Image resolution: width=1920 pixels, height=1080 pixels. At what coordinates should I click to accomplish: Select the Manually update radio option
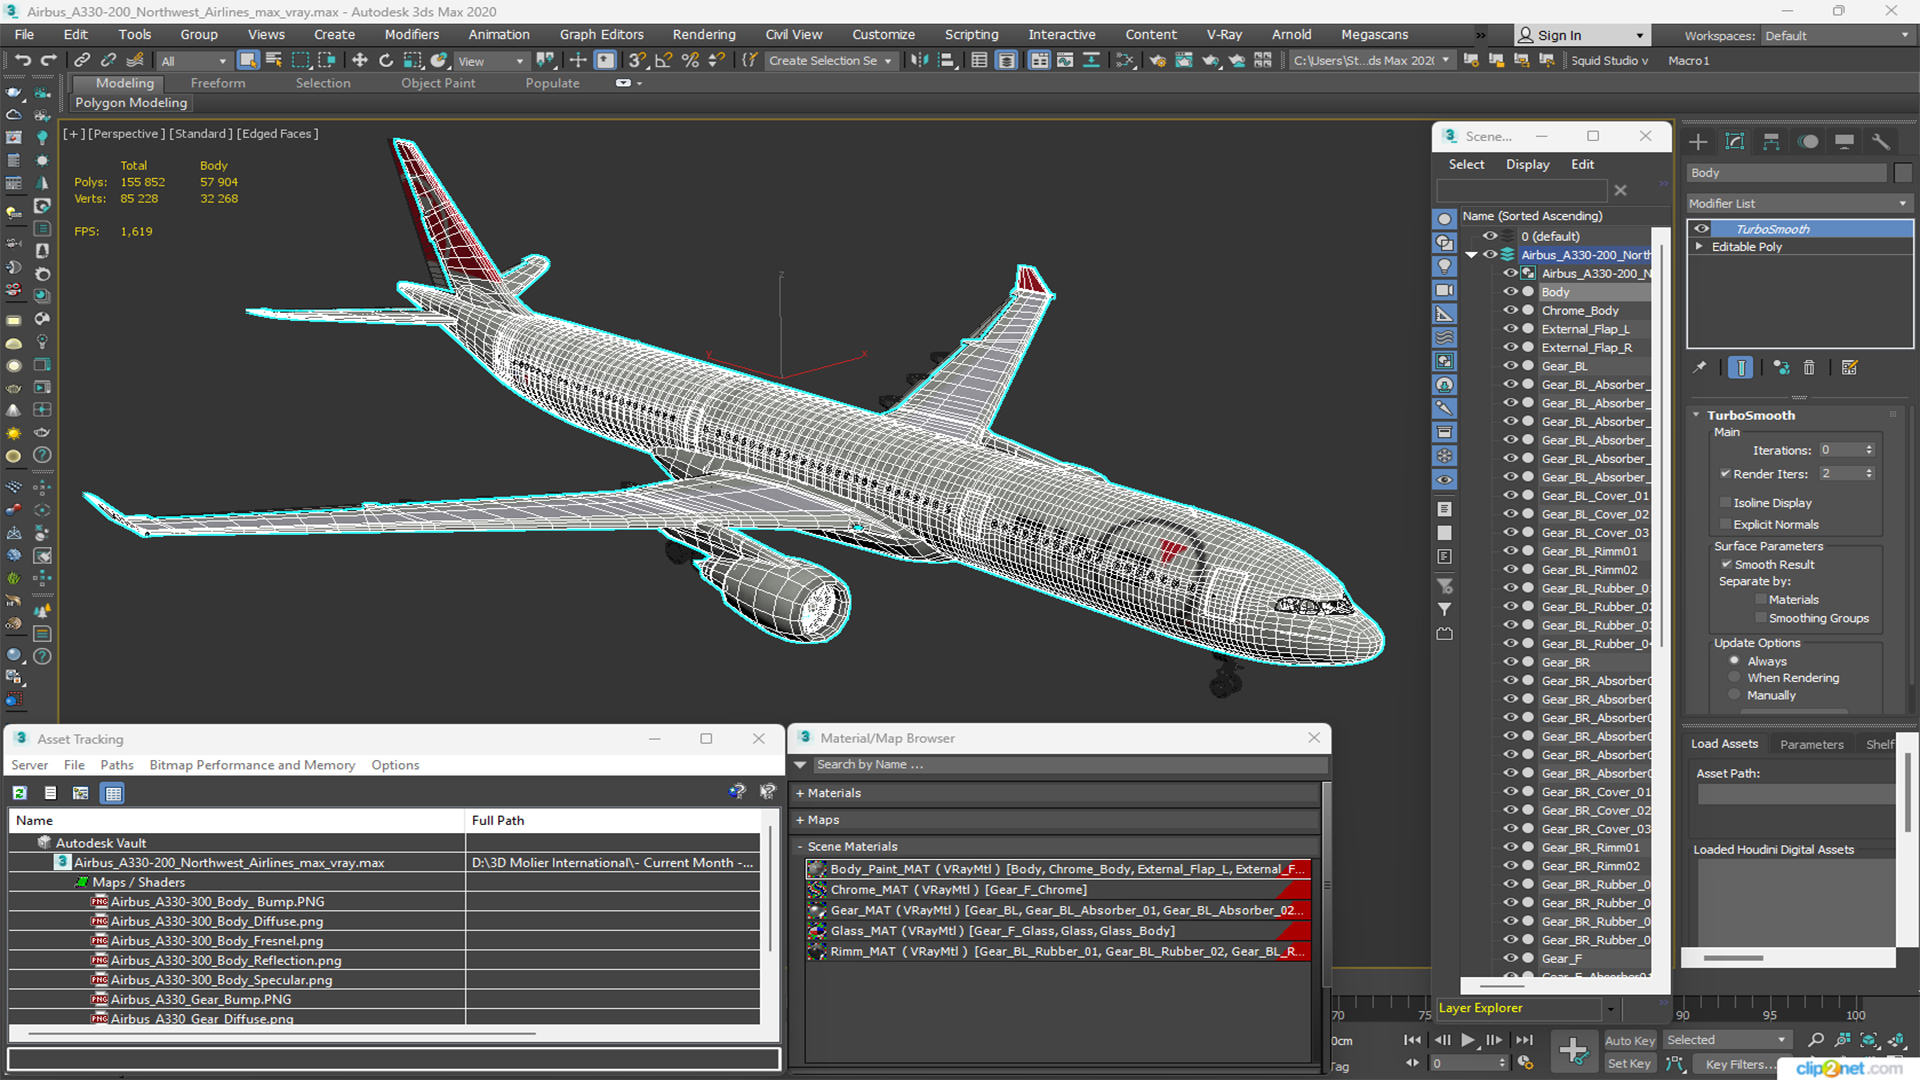pos(1735,696)
